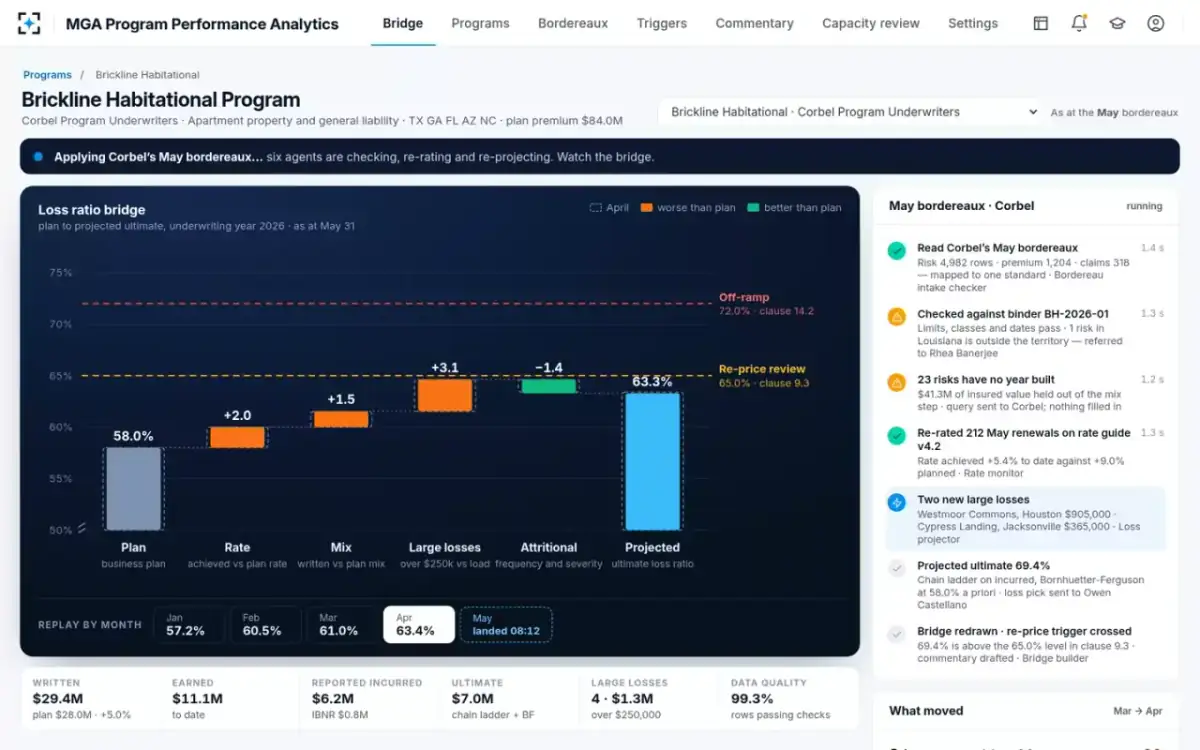Screen dimensions: 1200x750
Task: Click the Projected 63.3% bar
Action: [x=653, y=461]
